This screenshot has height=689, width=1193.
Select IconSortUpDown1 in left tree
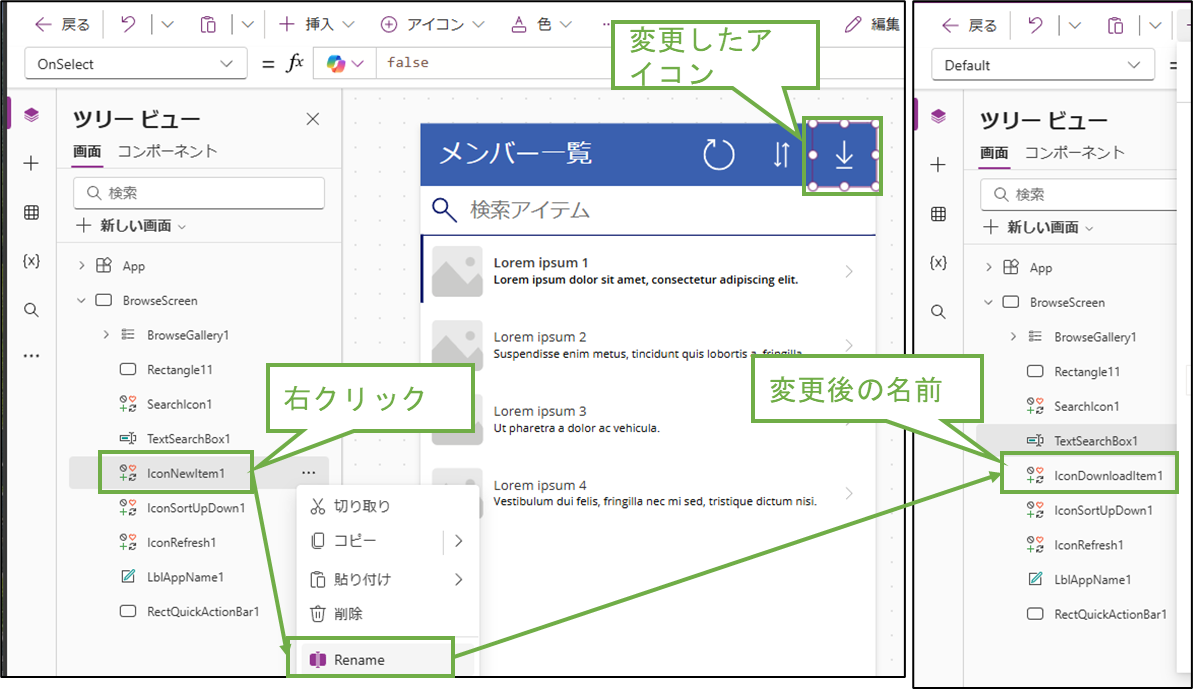(196, 508)
